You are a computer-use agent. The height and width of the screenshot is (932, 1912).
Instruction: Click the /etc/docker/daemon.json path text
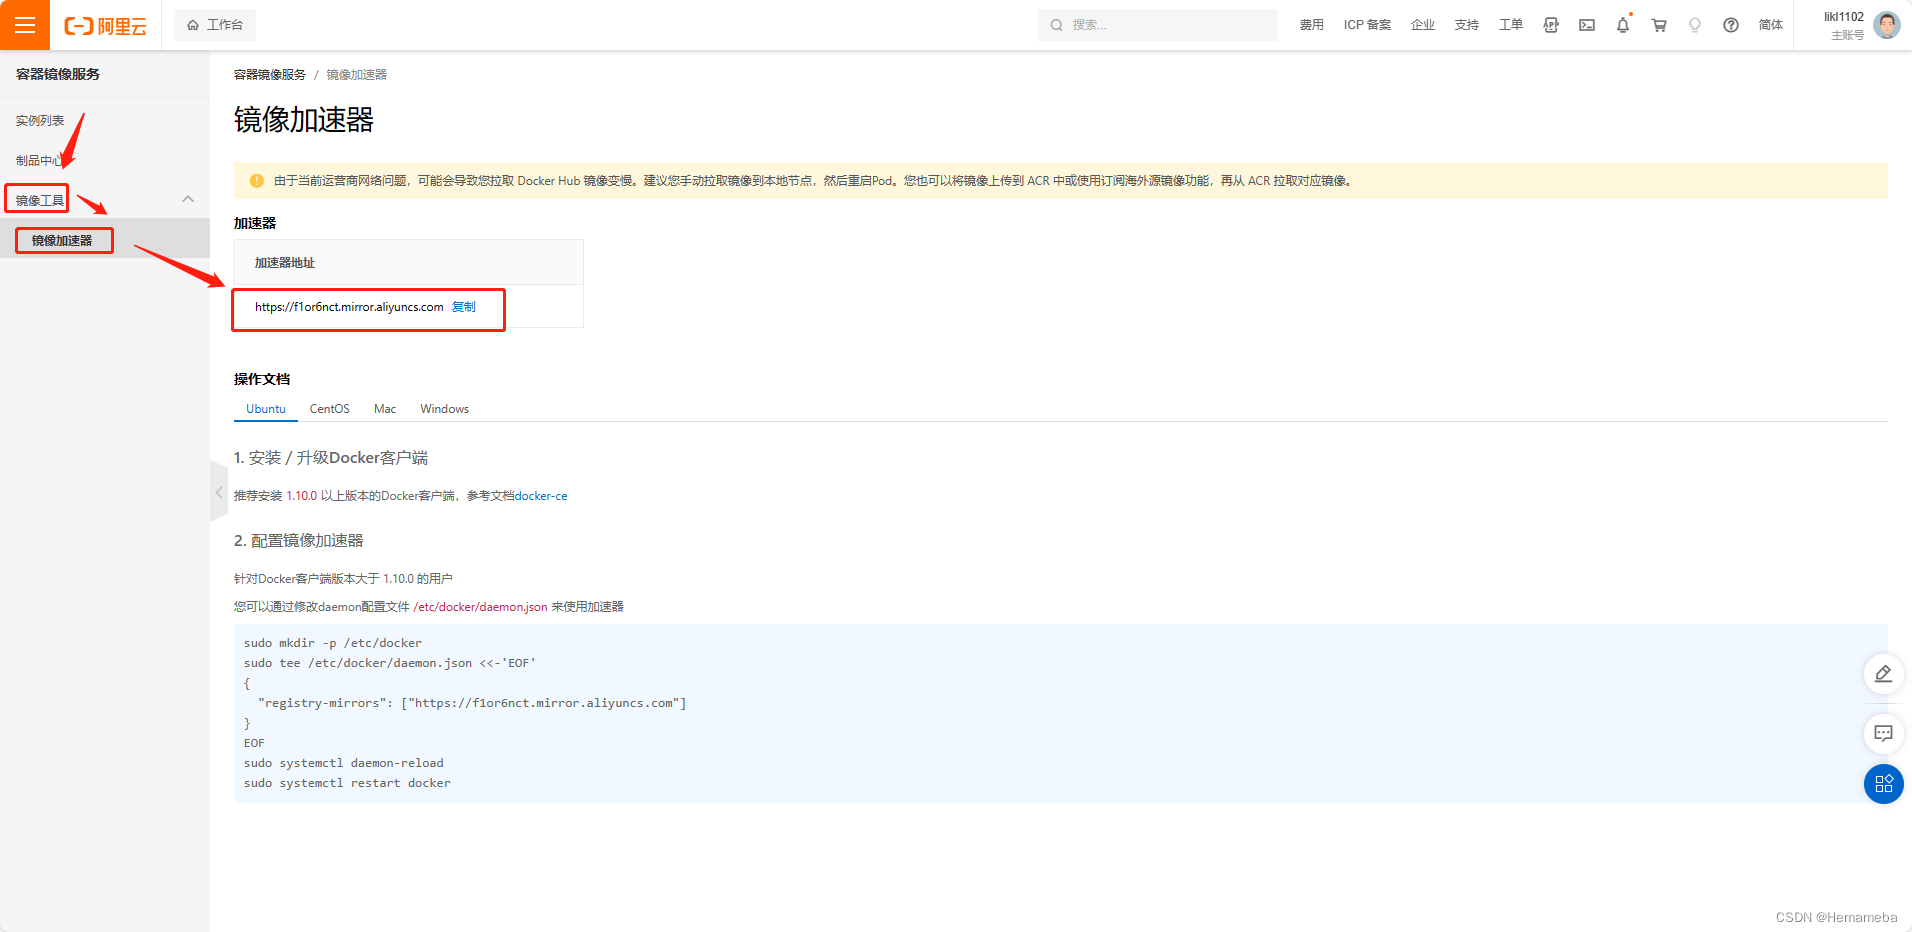tap(480, 607)
